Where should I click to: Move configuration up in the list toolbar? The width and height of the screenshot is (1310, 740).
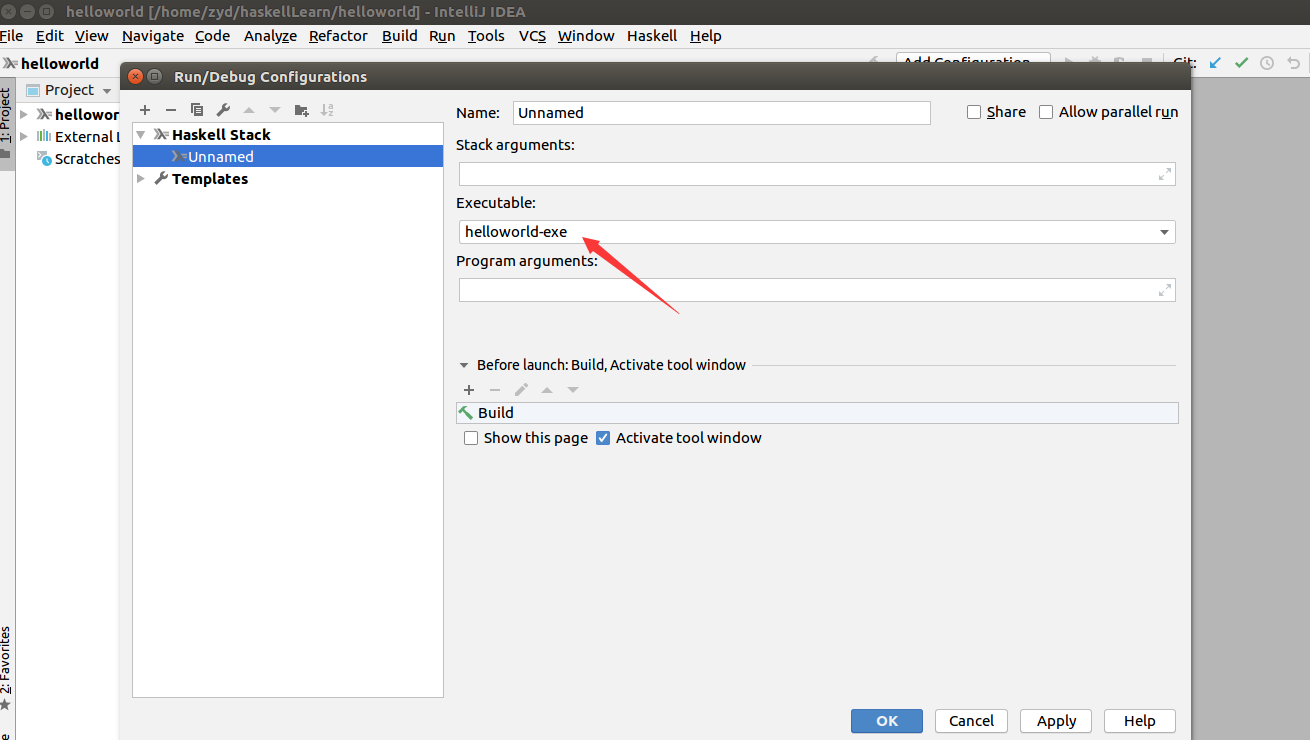click(x=249, y=110)
